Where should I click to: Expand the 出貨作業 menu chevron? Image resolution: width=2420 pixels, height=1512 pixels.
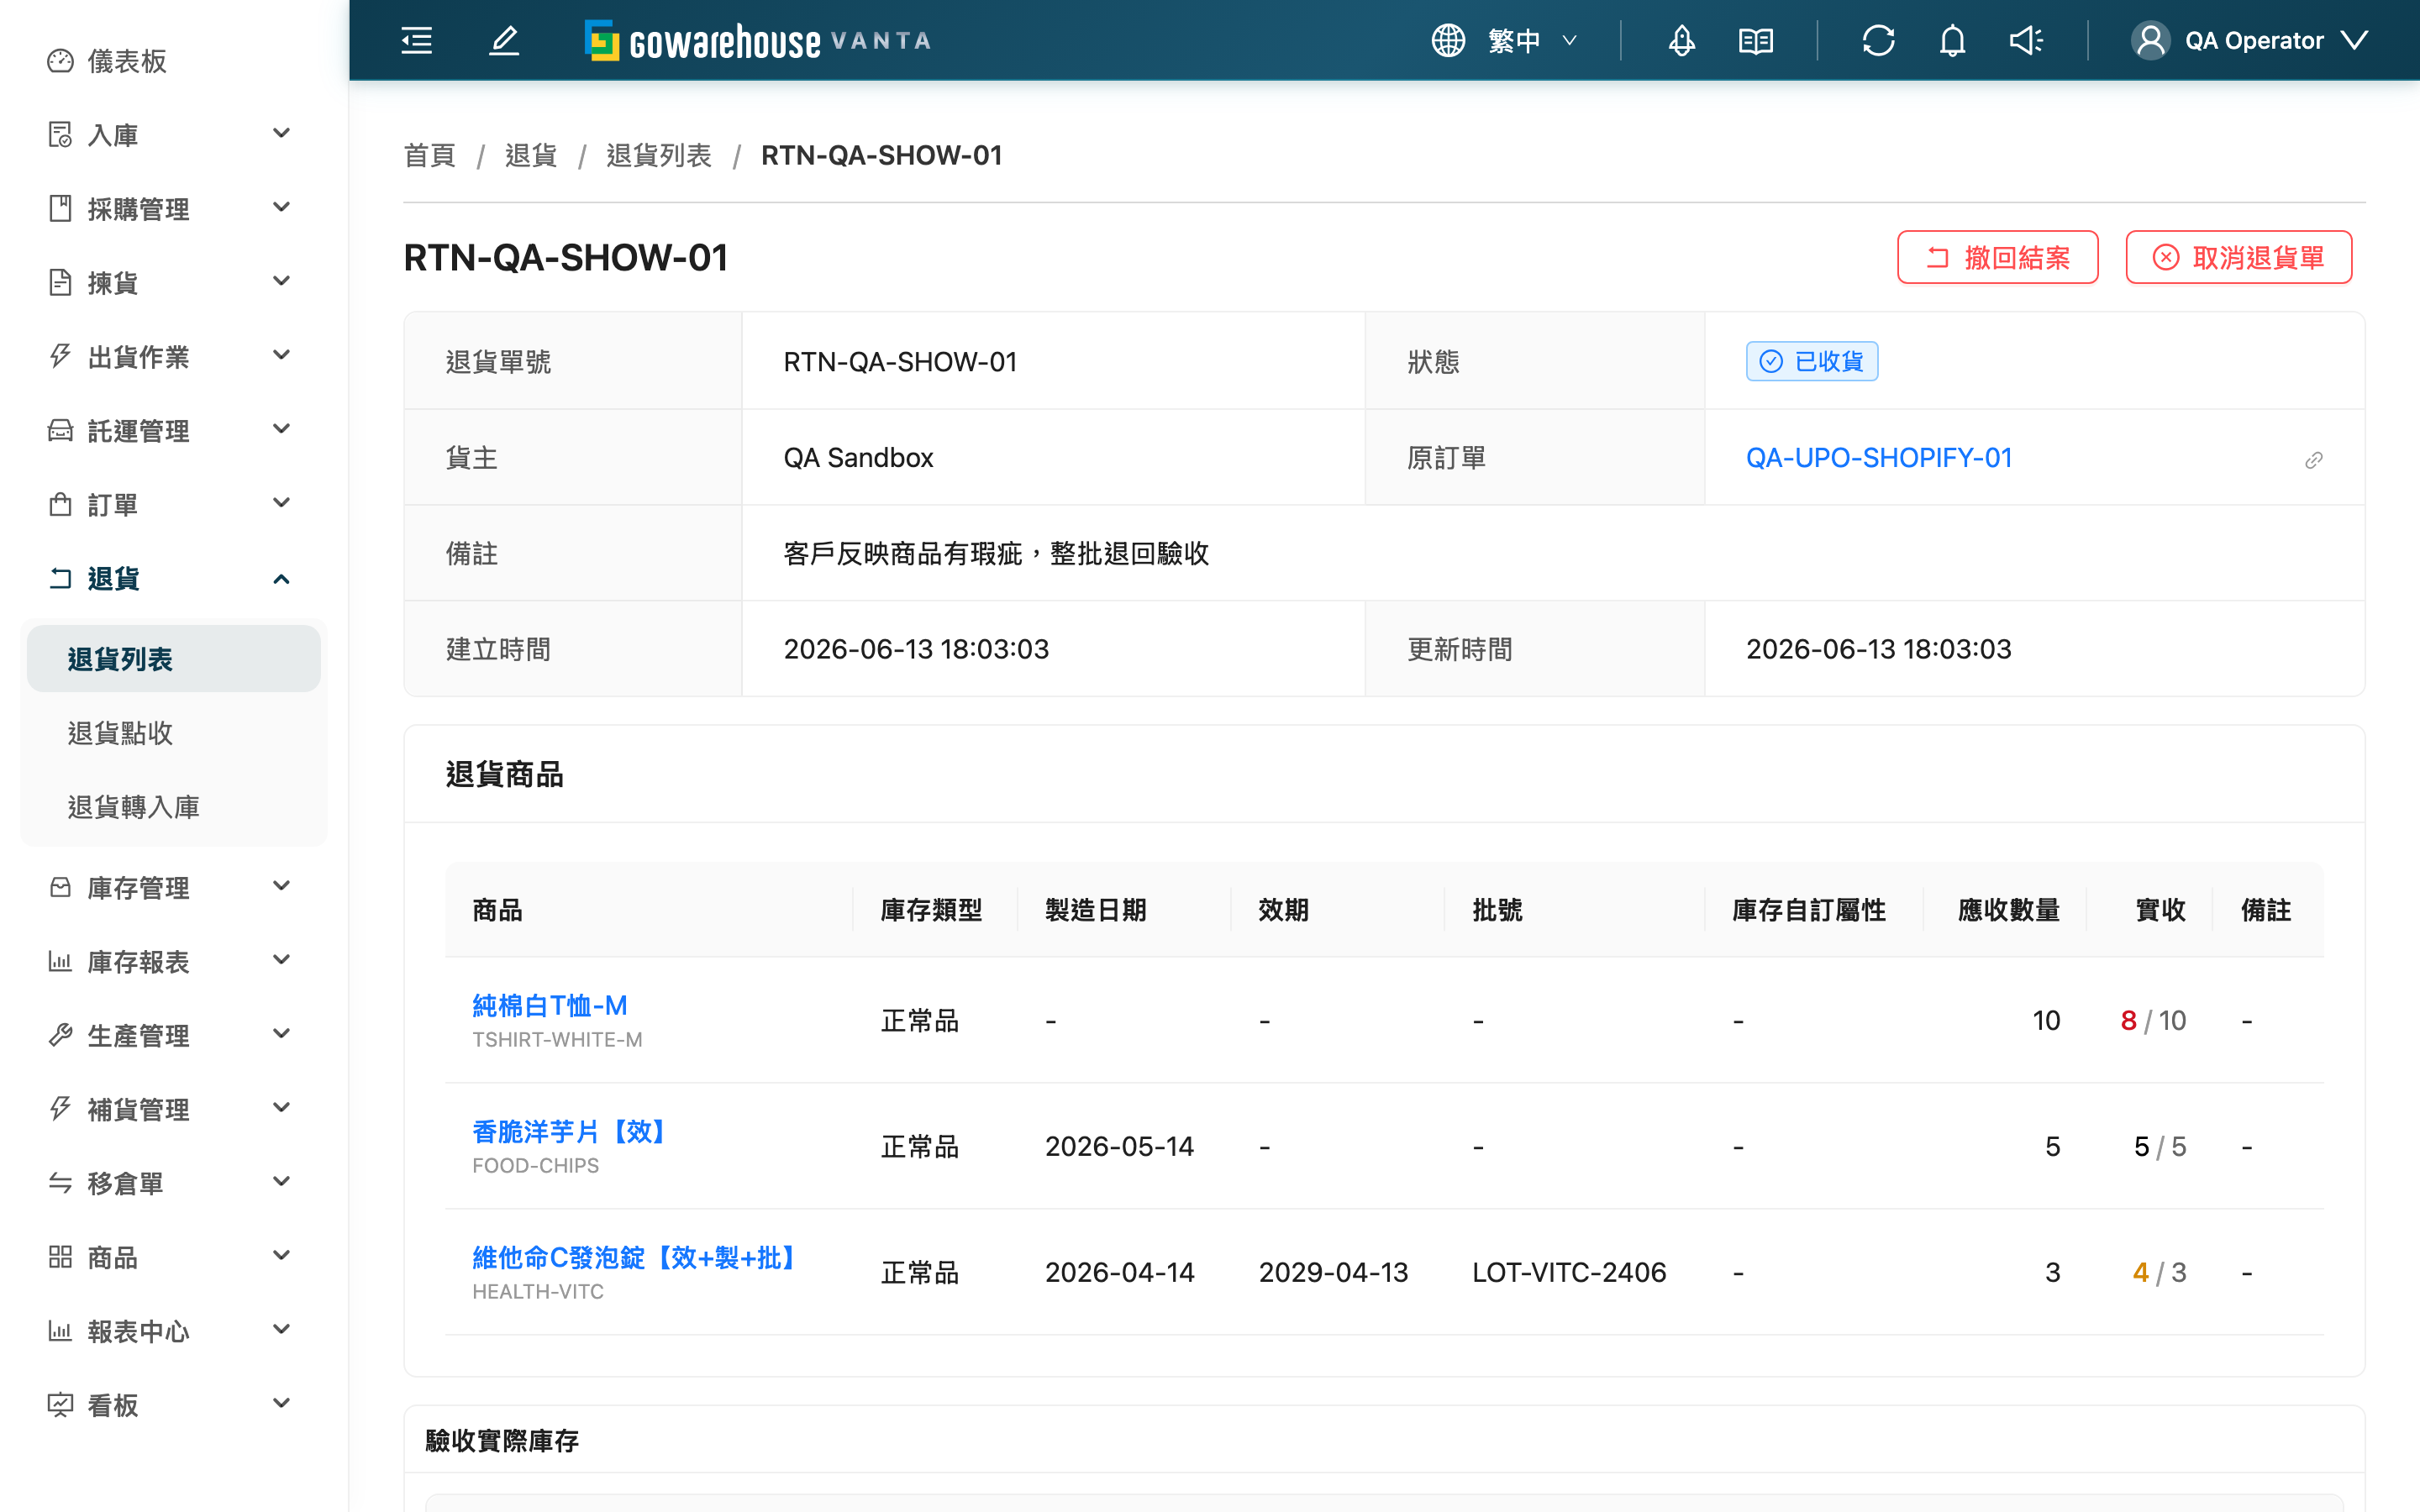(x=282, y=355)
